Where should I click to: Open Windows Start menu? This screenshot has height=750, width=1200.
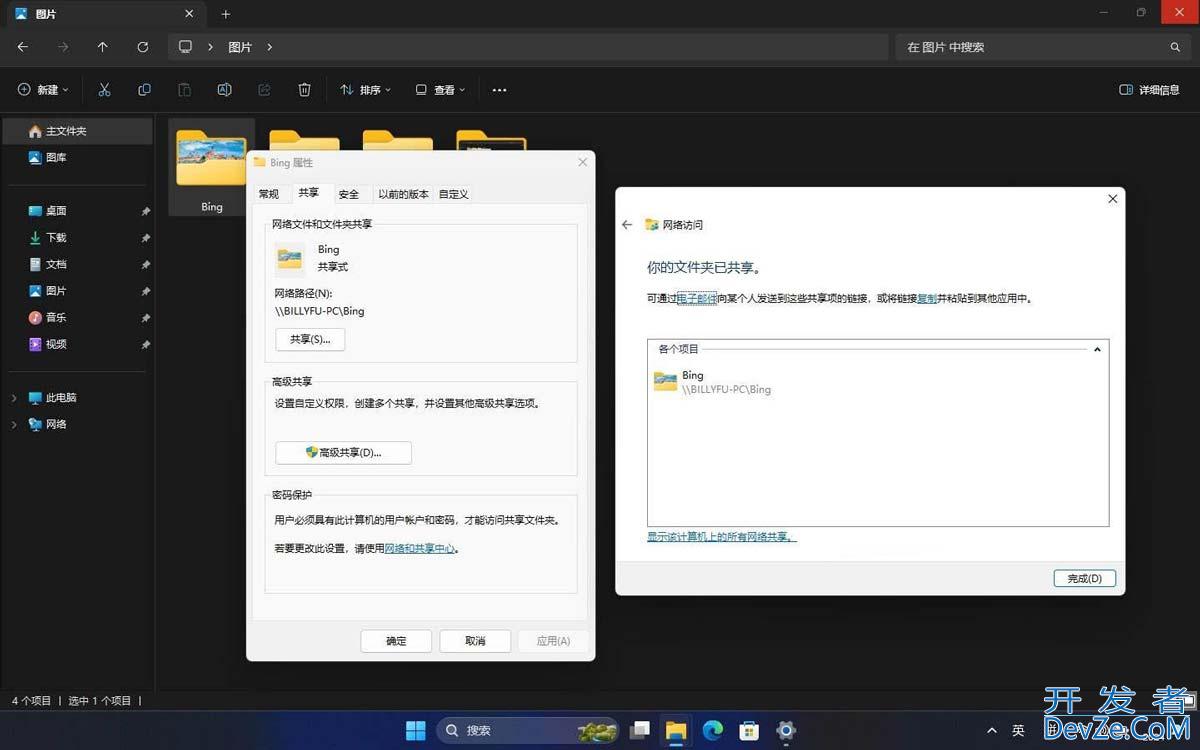click(416, 730)
